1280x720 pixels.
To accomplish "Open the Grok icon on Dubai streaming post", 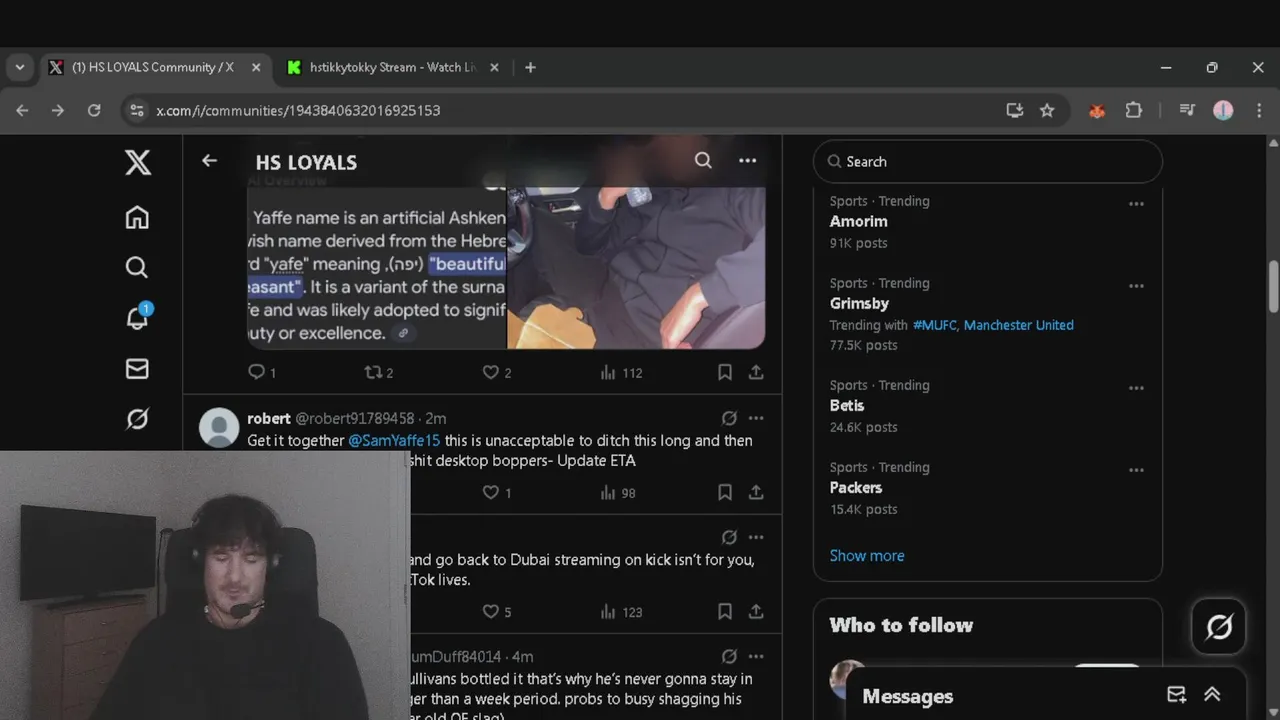I will coord(729,537).
